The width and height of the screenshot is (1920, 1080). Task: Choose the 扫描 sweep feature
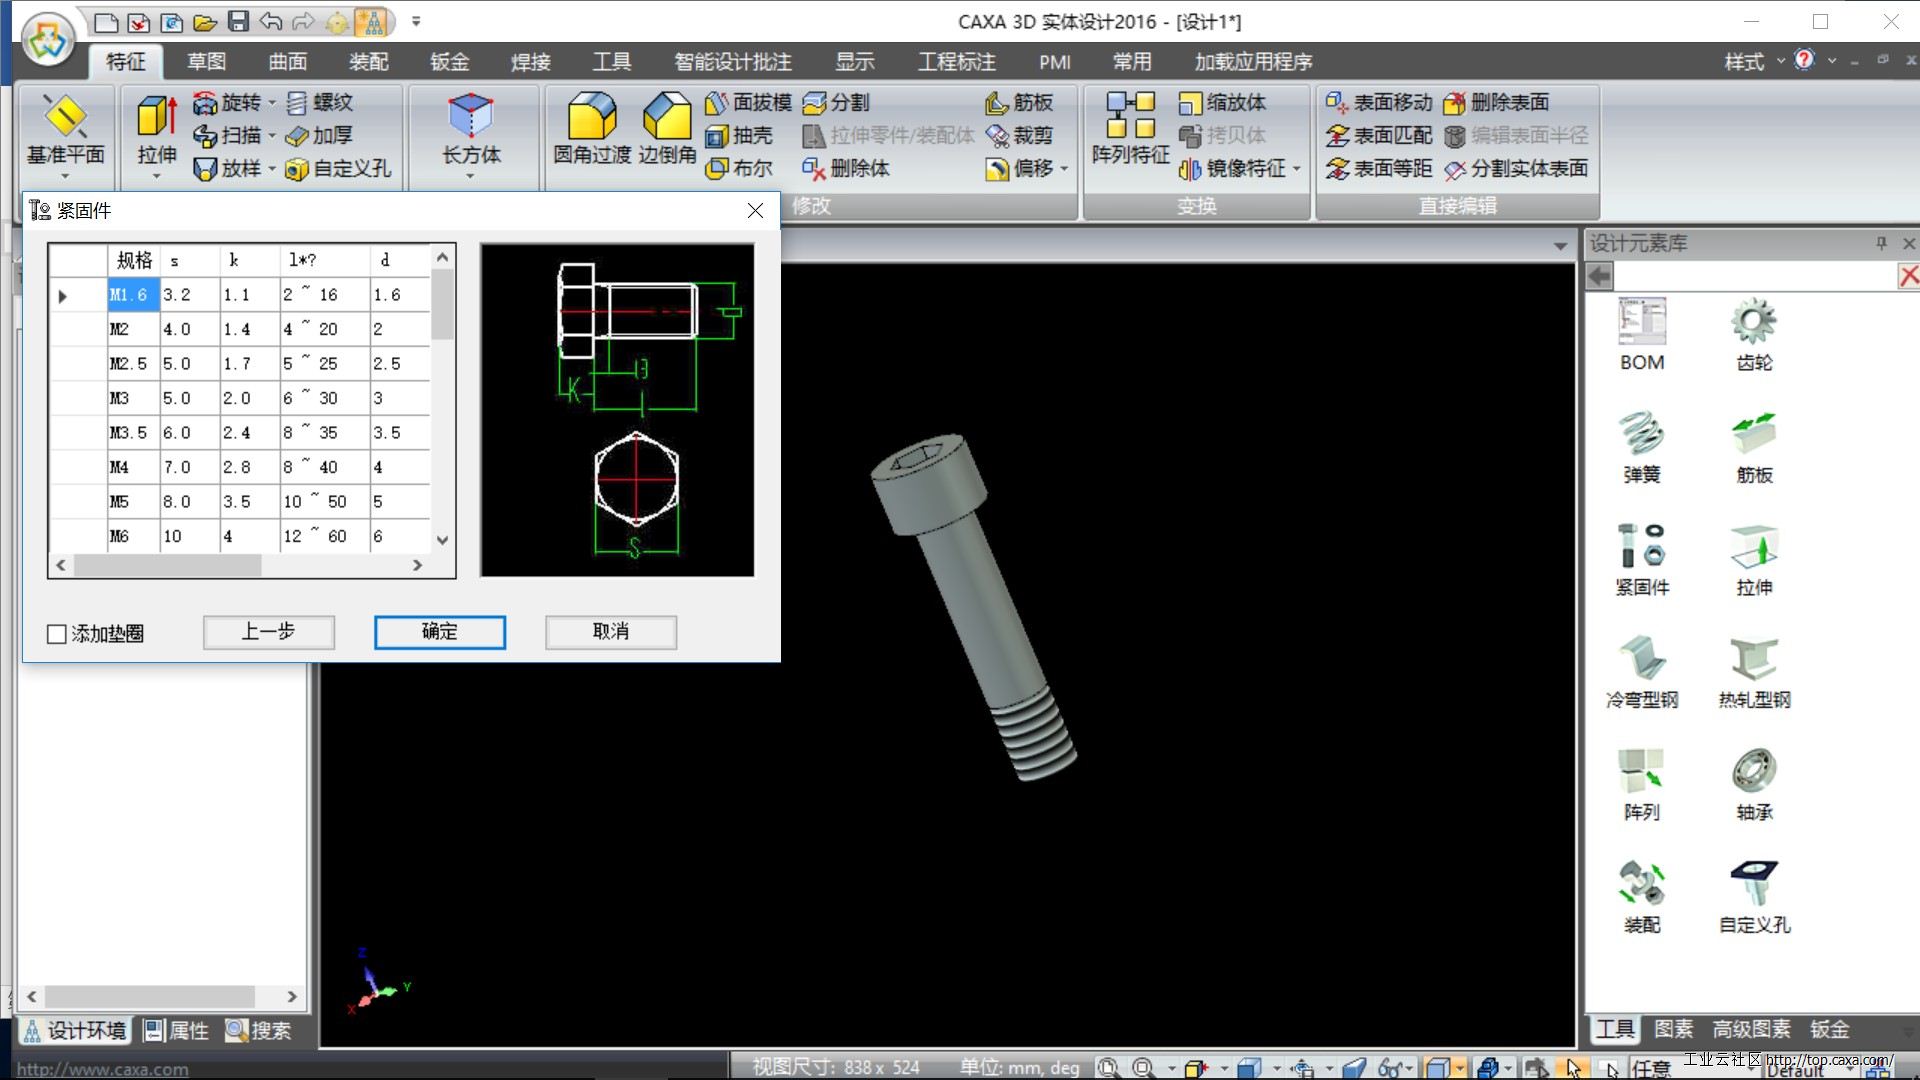[228, 135]
